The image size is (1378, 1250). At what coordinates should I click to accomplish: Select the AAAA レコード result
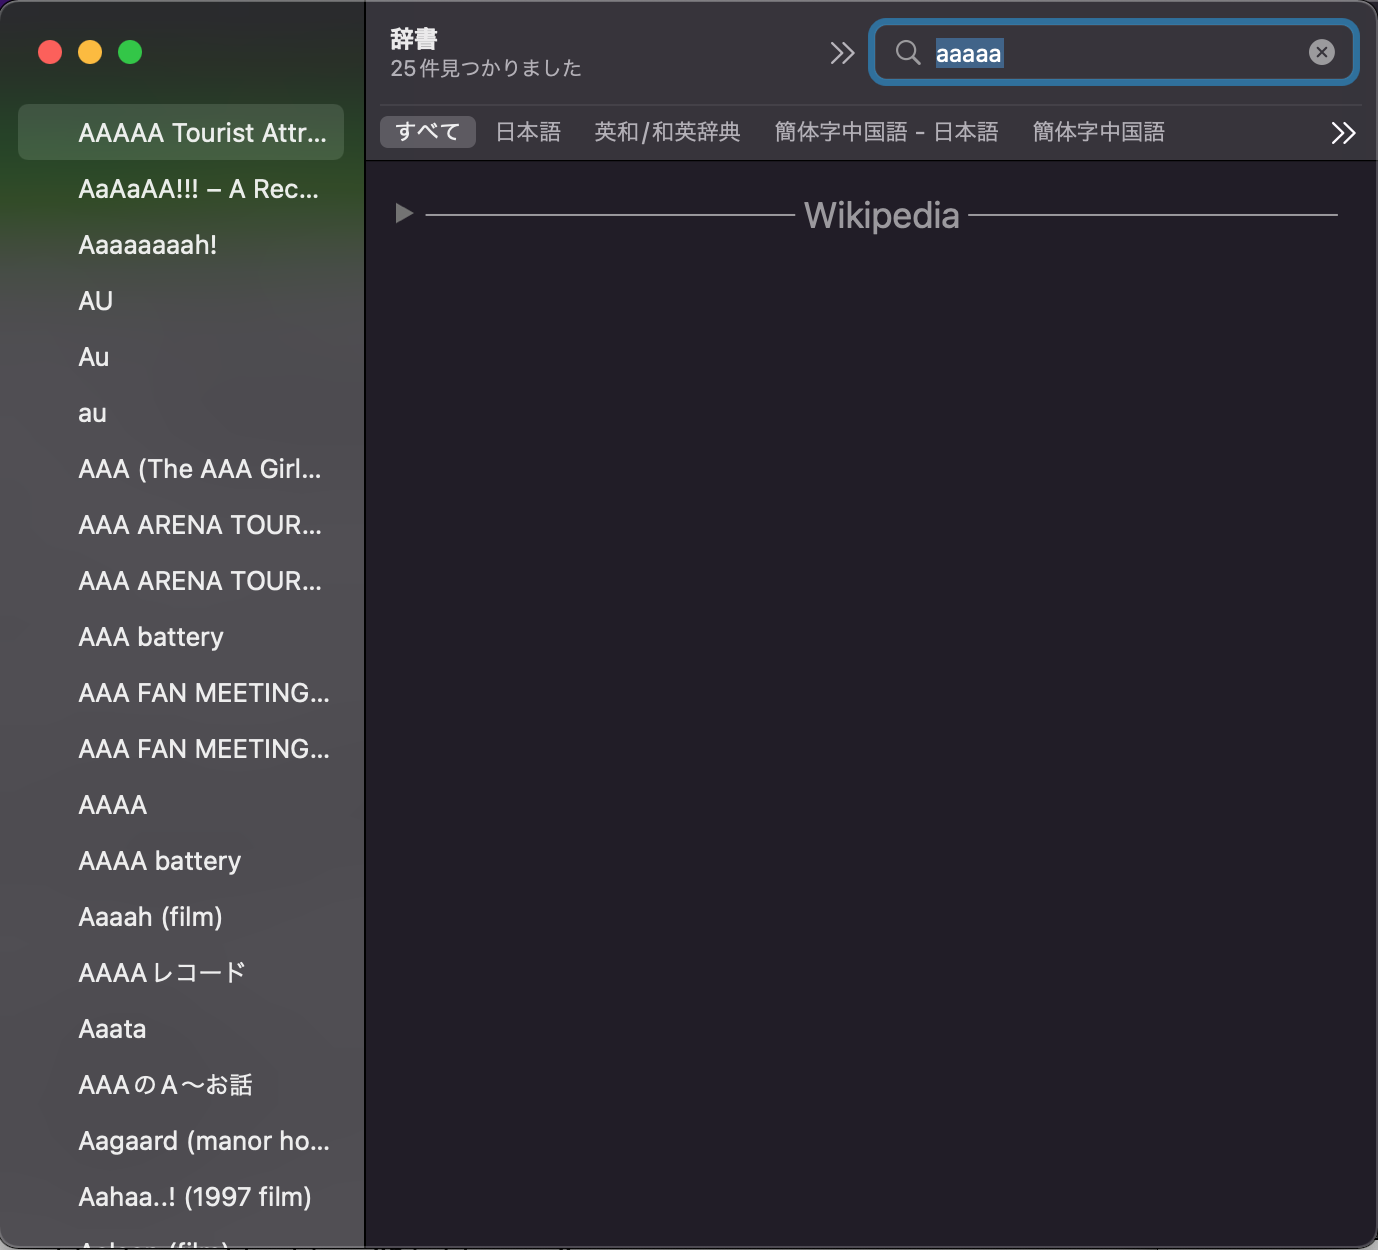click(x=162, y=973)
